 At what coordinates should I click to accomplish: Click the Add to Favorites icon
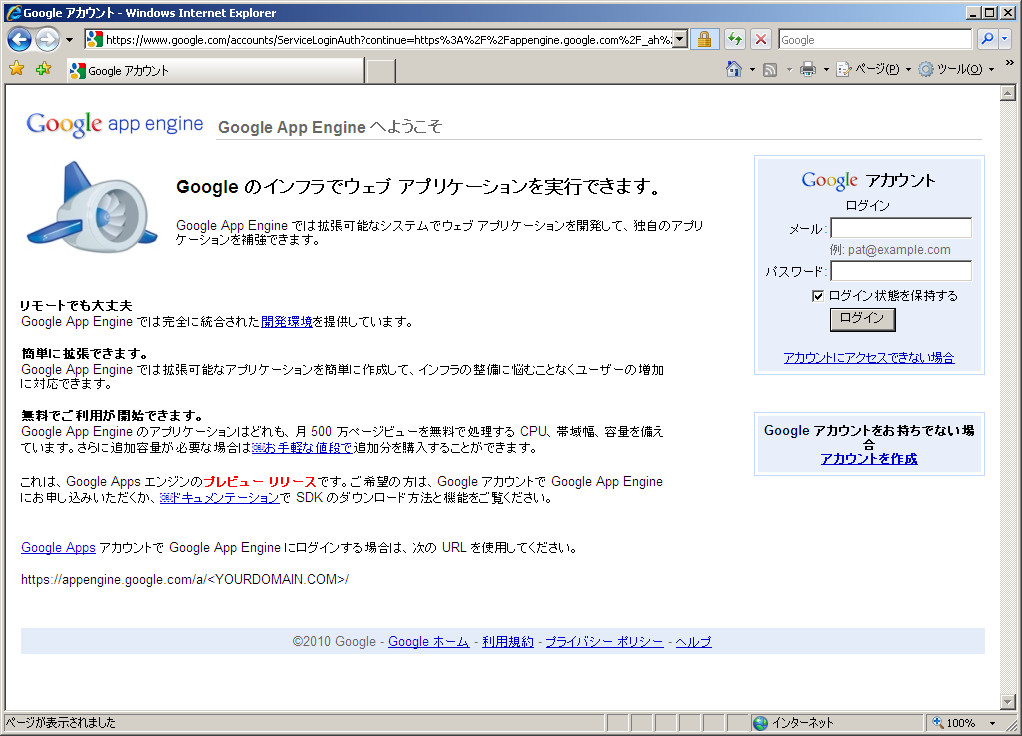[42, 70]
